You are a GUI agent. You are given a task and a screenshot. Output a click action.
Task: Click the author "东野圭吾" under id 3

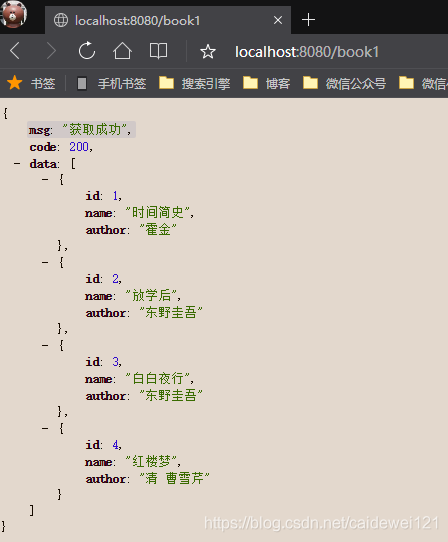pyautogui.click(x=171, y=395)
